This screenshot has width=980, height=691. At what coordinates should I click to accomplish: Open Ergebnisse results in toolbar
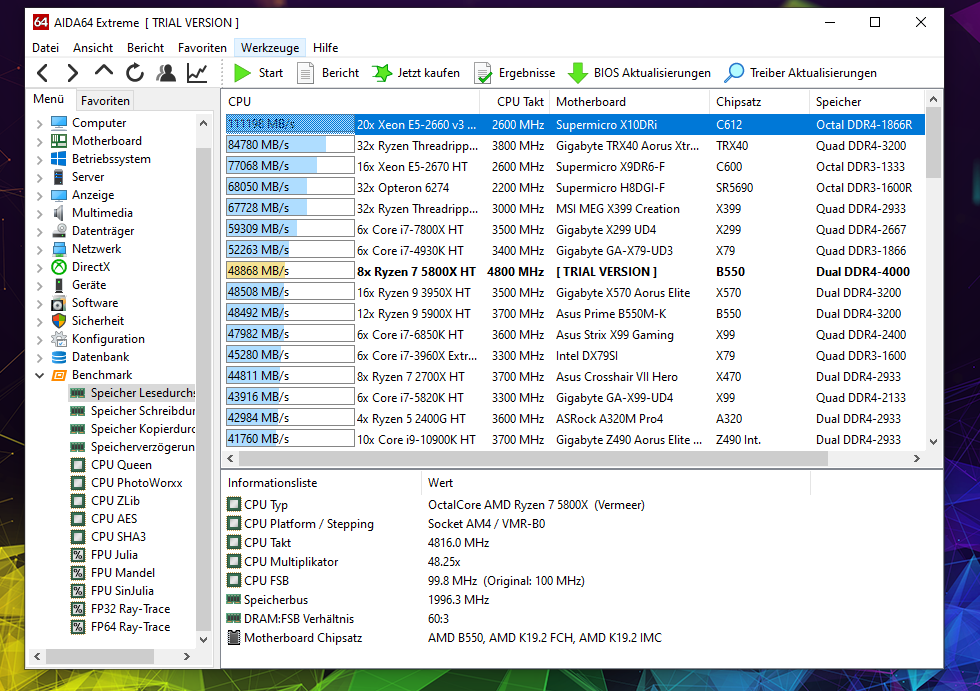pos(515,73)
